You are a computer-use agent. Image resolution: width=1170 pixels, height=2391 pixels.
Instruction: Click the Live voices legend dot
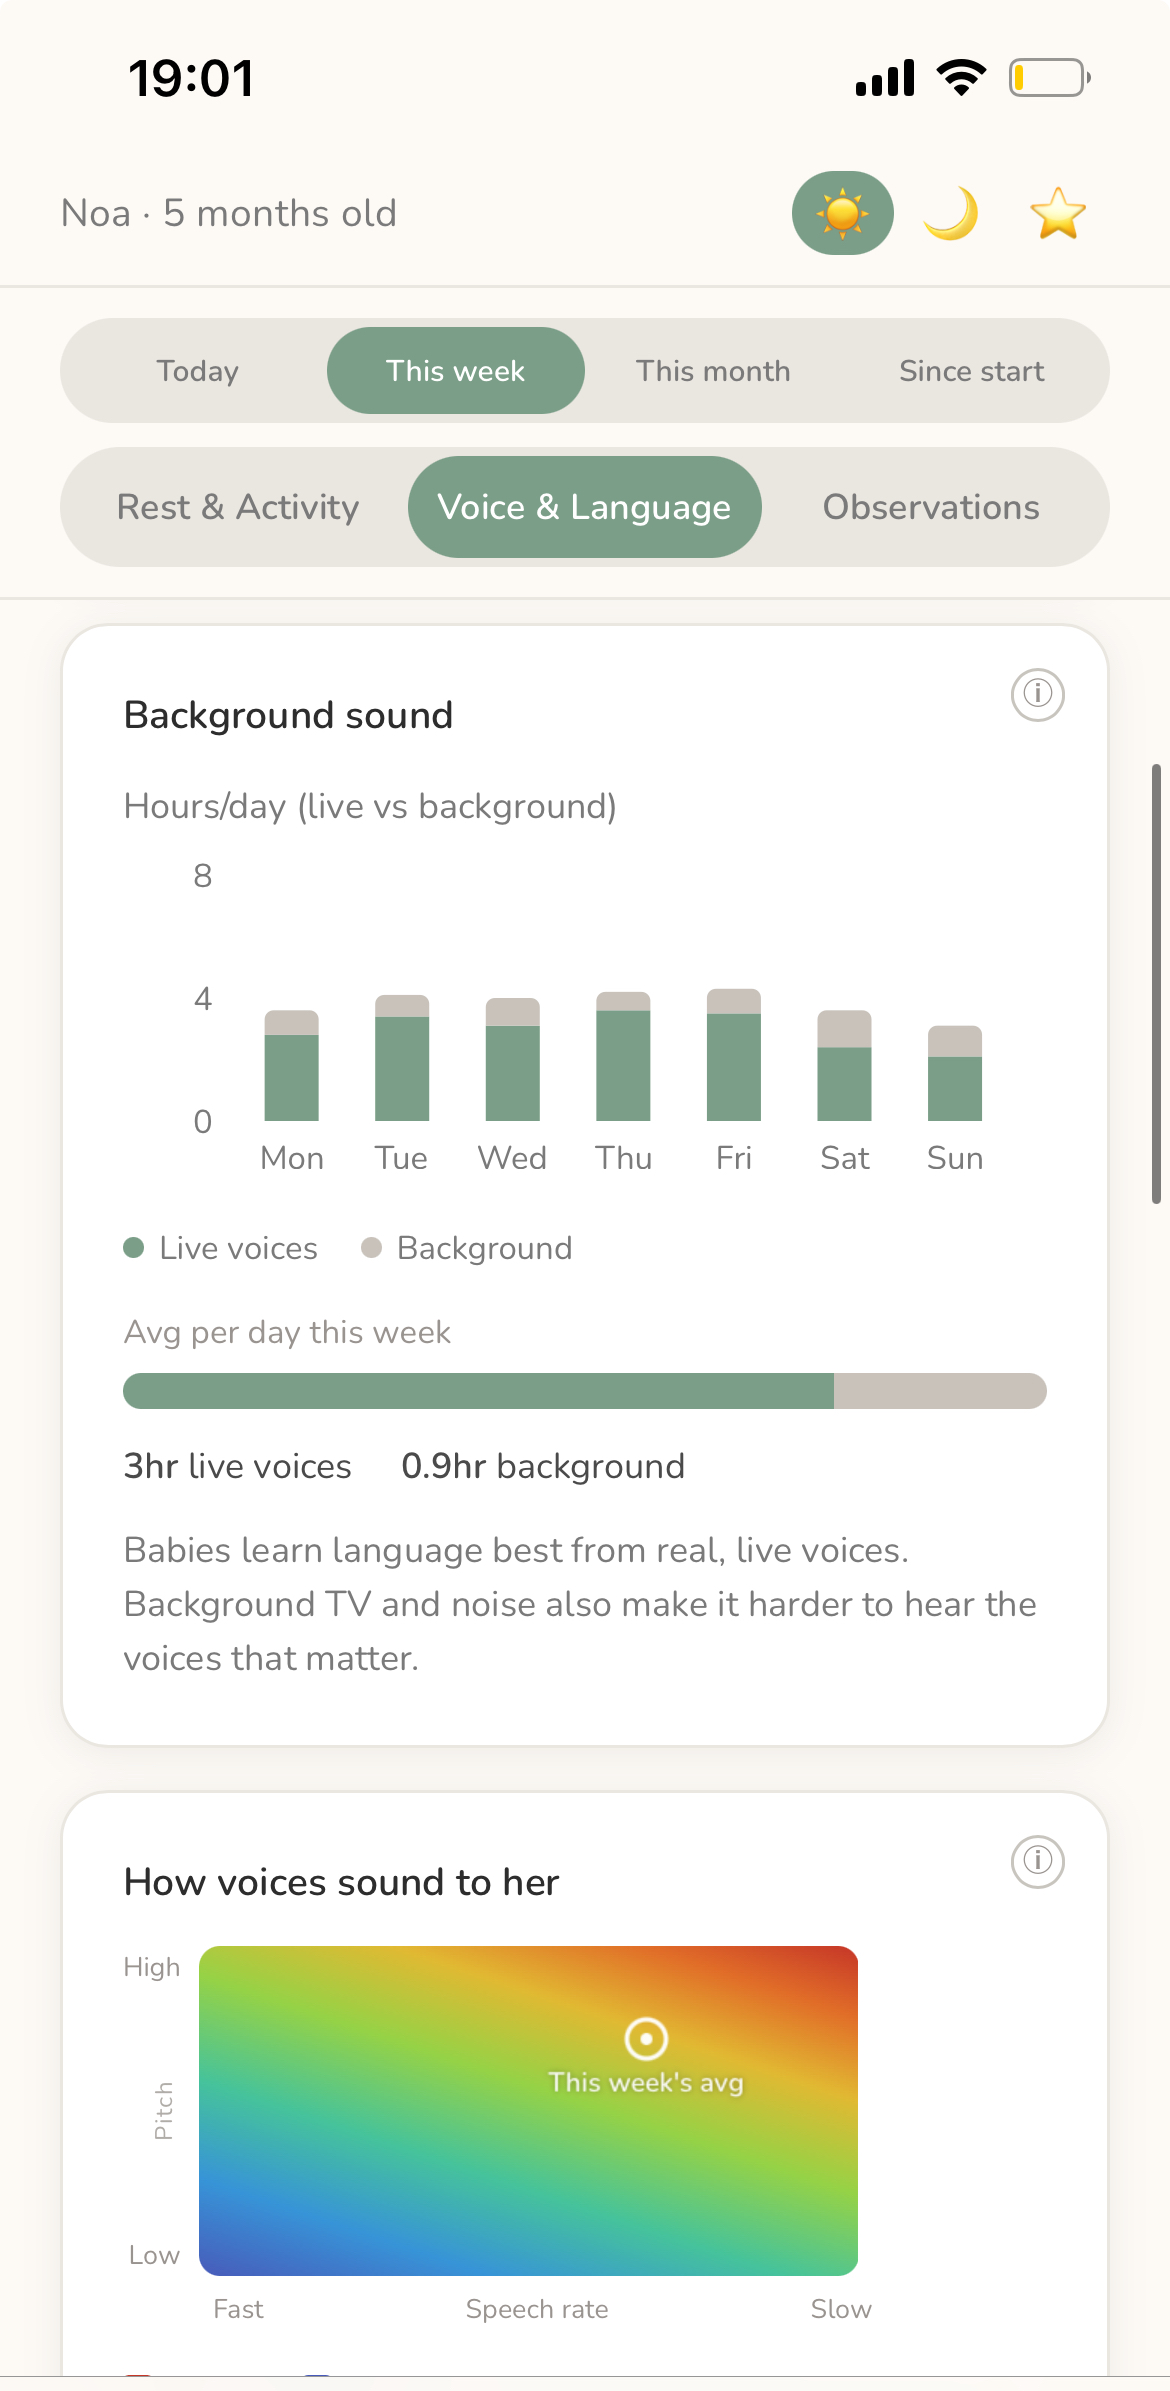pos(134,1248)
